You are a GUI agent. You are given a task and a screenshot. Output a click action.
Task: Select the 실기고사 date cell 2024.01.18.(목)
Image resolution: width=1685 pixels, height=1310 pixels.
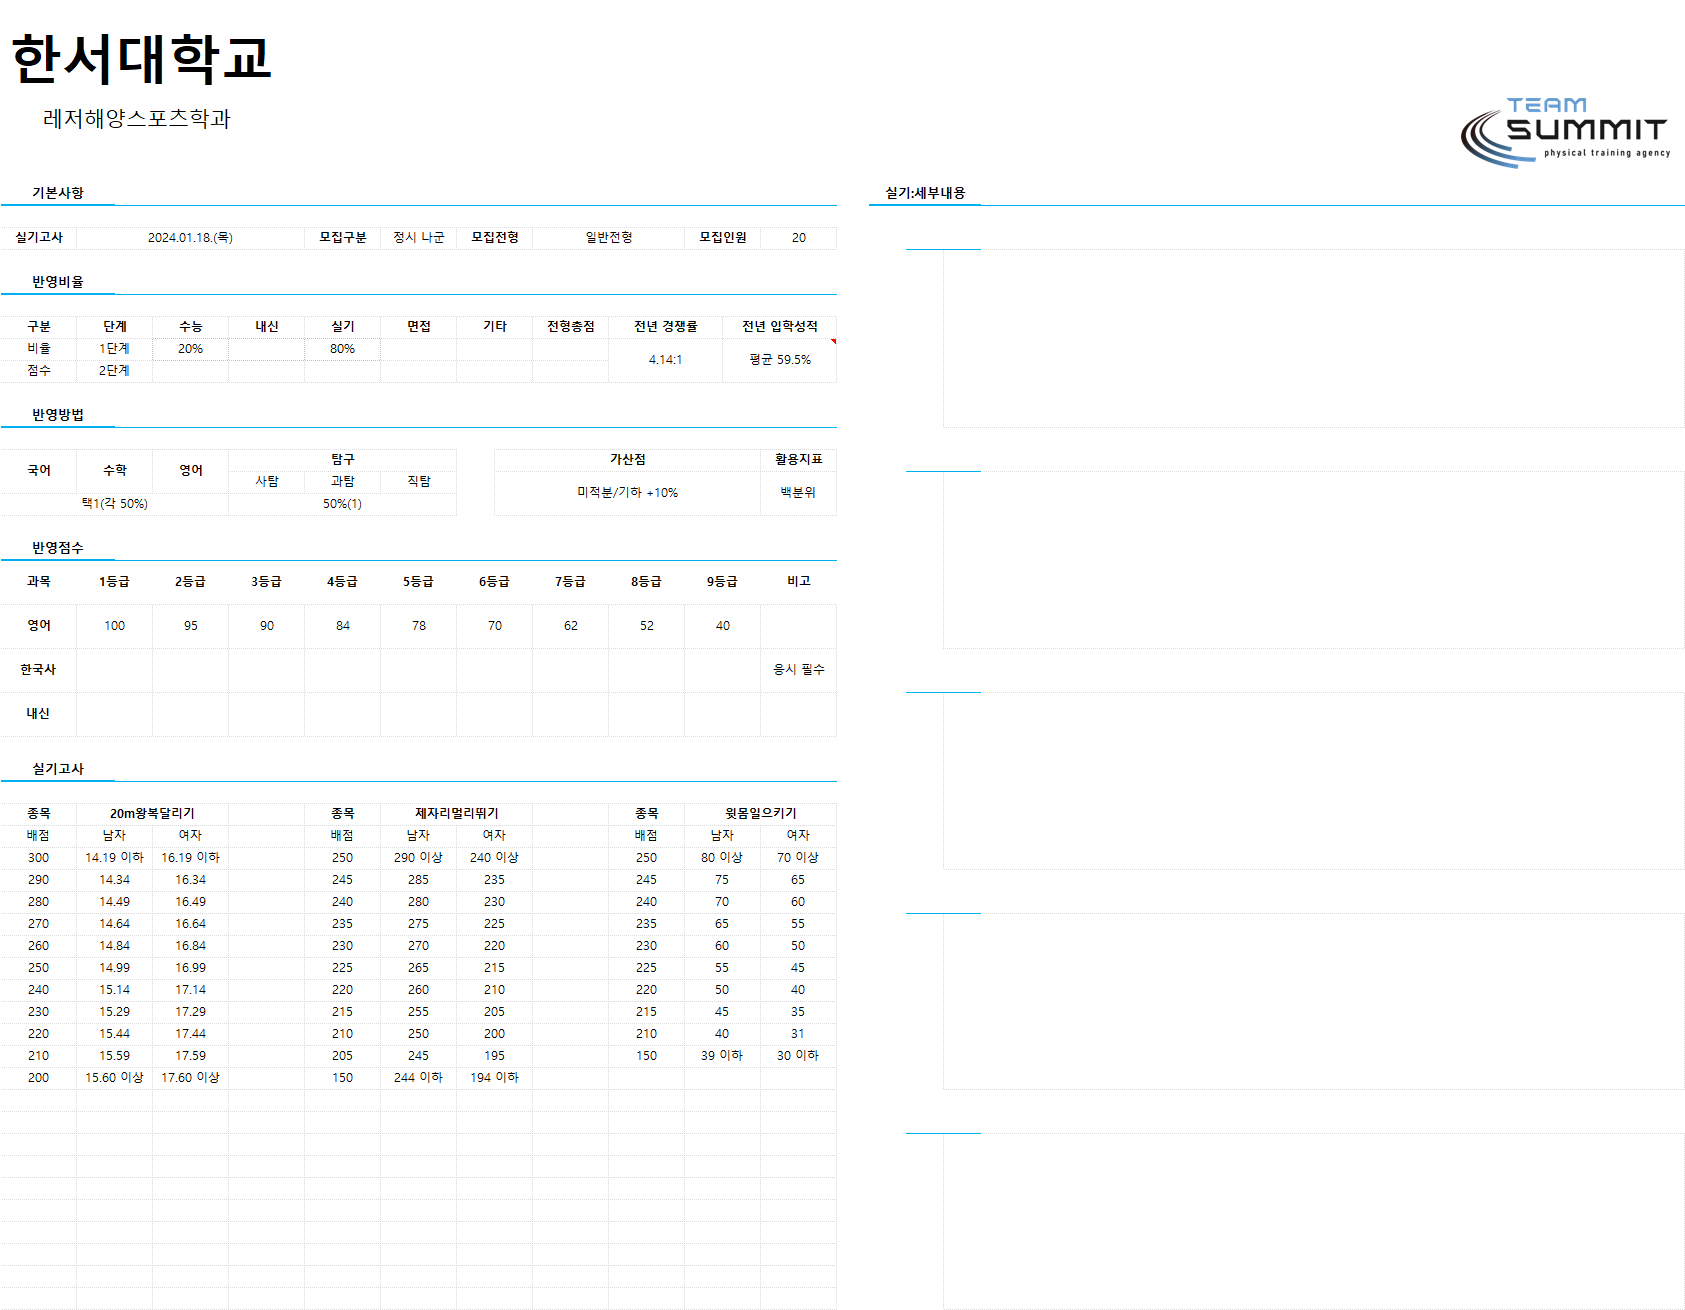tap(190, 237)
